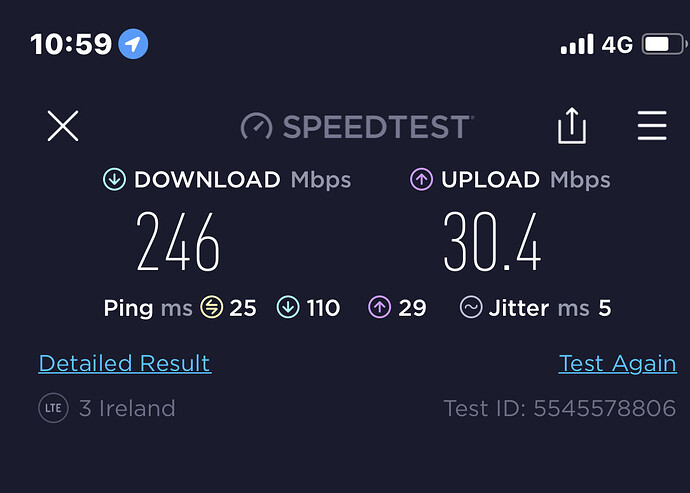Tap the 246 download speed value
This screenshot has width=690, height=493.
pos(178,243)
